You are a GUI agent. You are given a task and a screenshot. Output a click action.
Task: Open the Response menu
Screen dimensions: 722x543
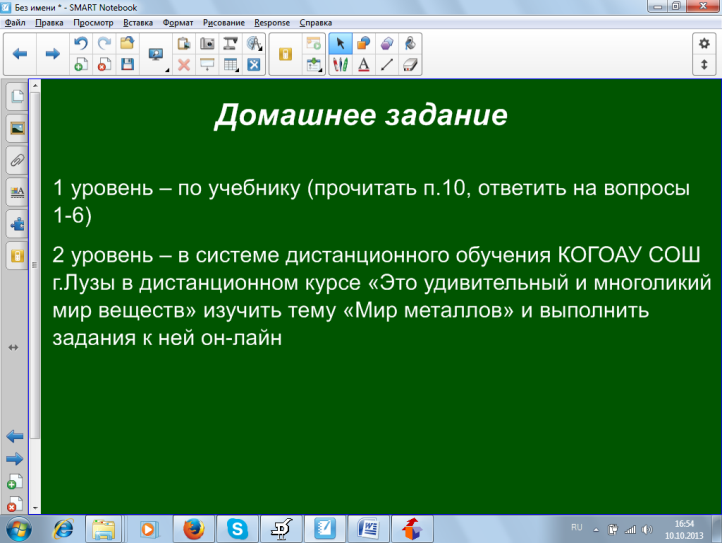click(272, 23)
